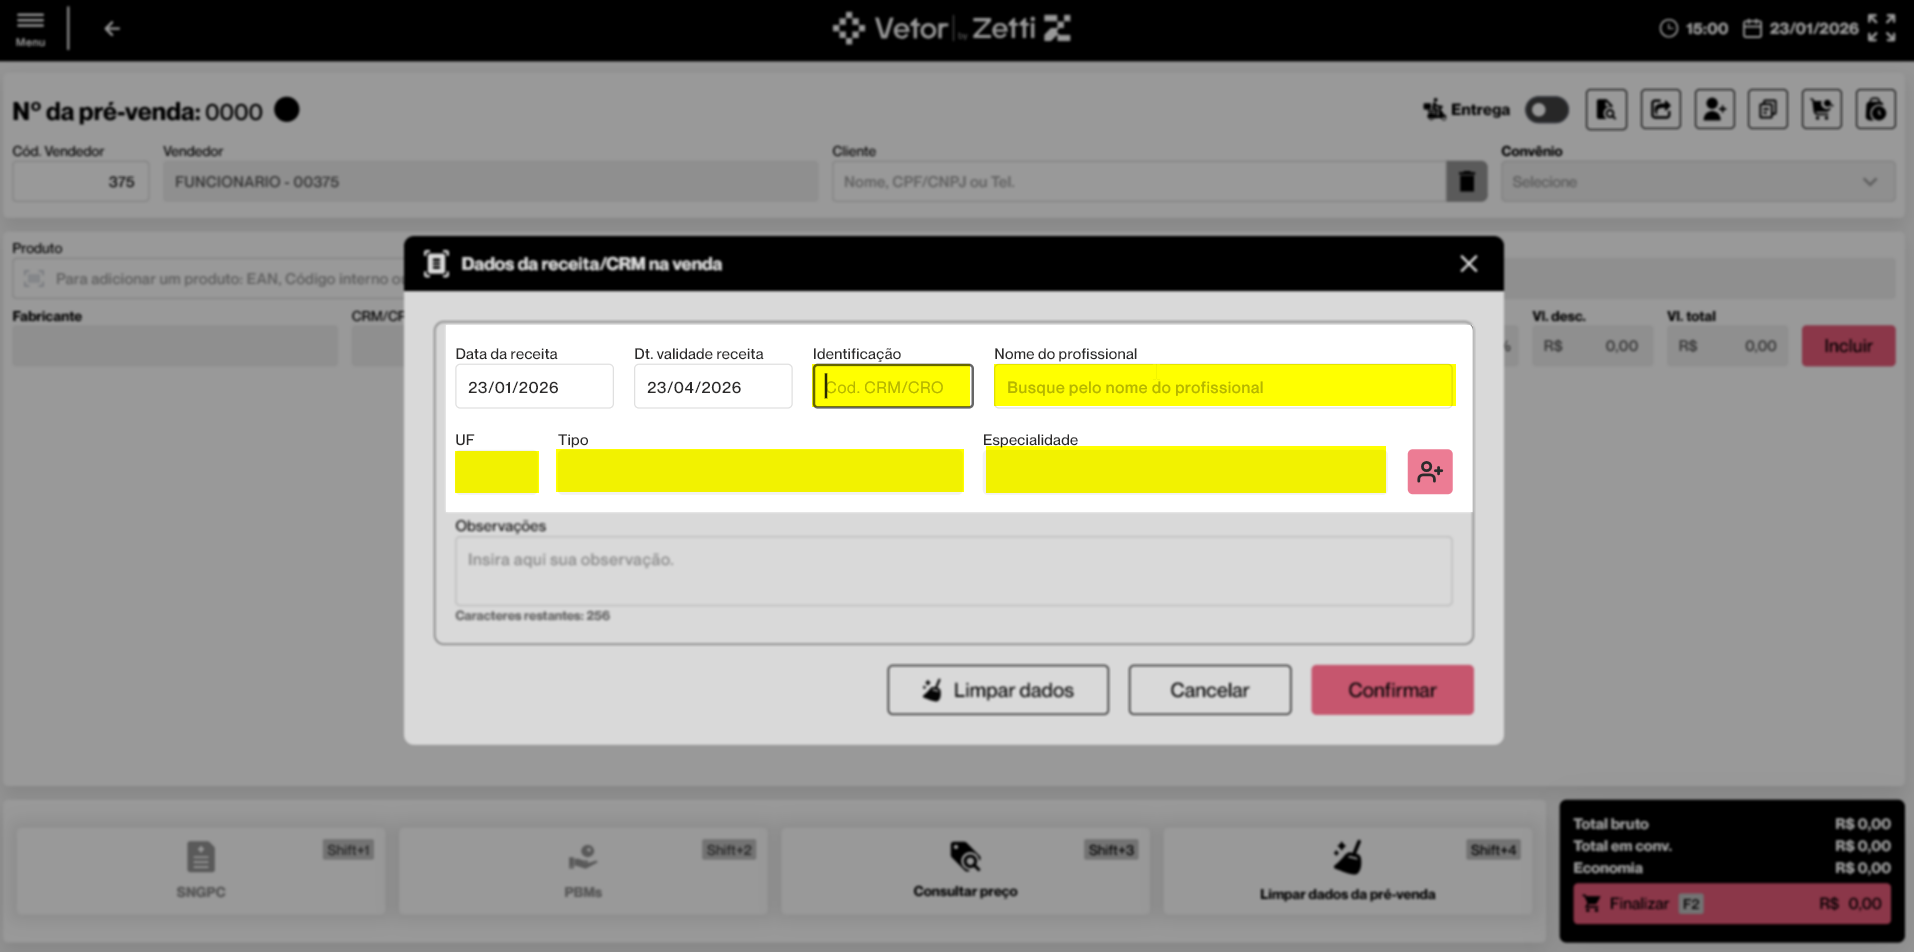Click the calendar icon beside 23/01/2026 in header
This screenshot has width=1914, height=952.
[1752, 29]
